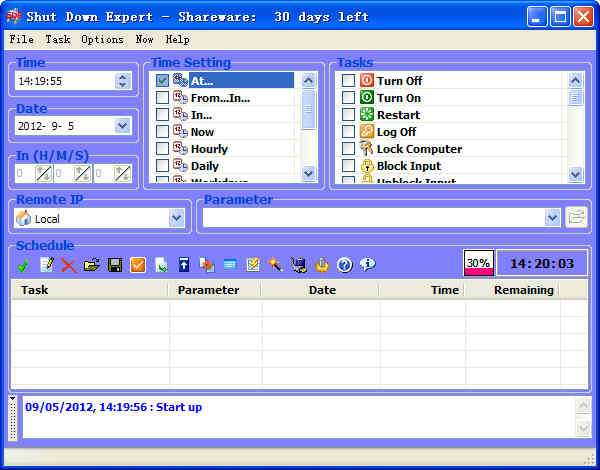Screen dimensions: 600x470
Task: Open the File menu
Action: point(21,39)
